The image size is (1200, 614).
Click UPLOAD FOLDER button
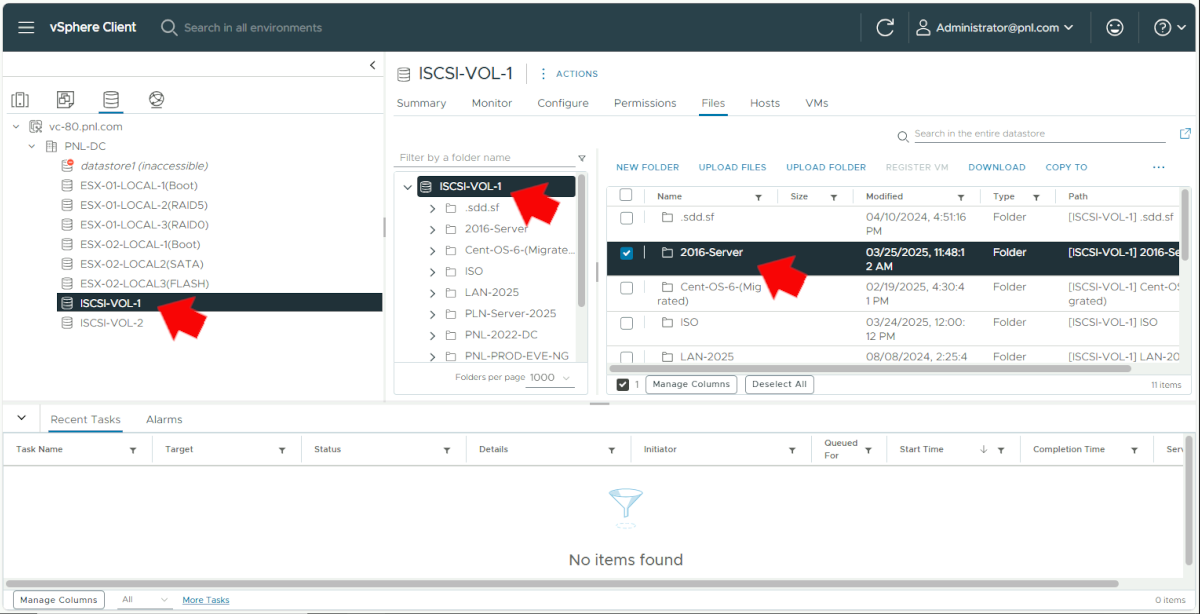[x=826, y=167]
